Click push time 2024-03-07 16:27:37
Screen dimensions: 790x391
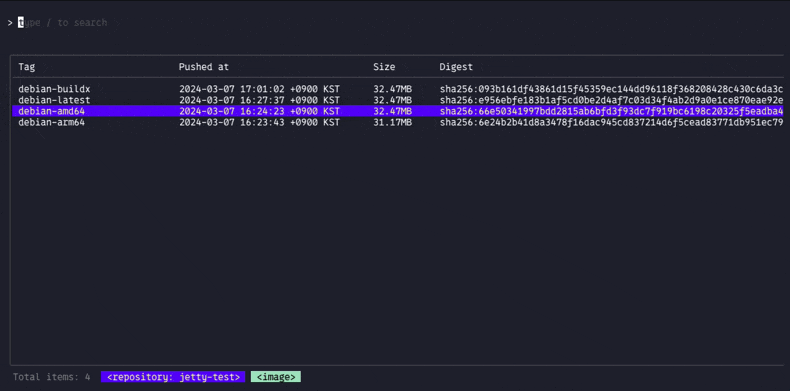259,100
